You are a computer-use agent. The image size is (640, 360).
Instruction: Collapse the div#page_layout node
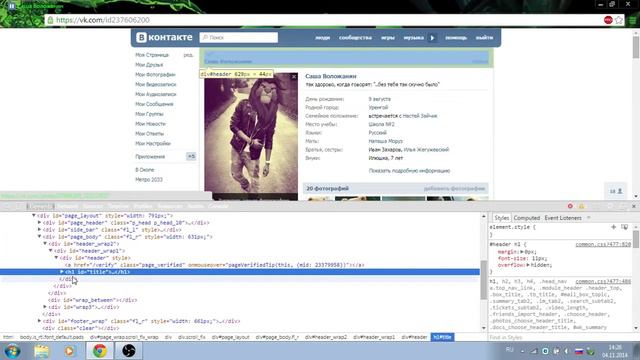34,216
